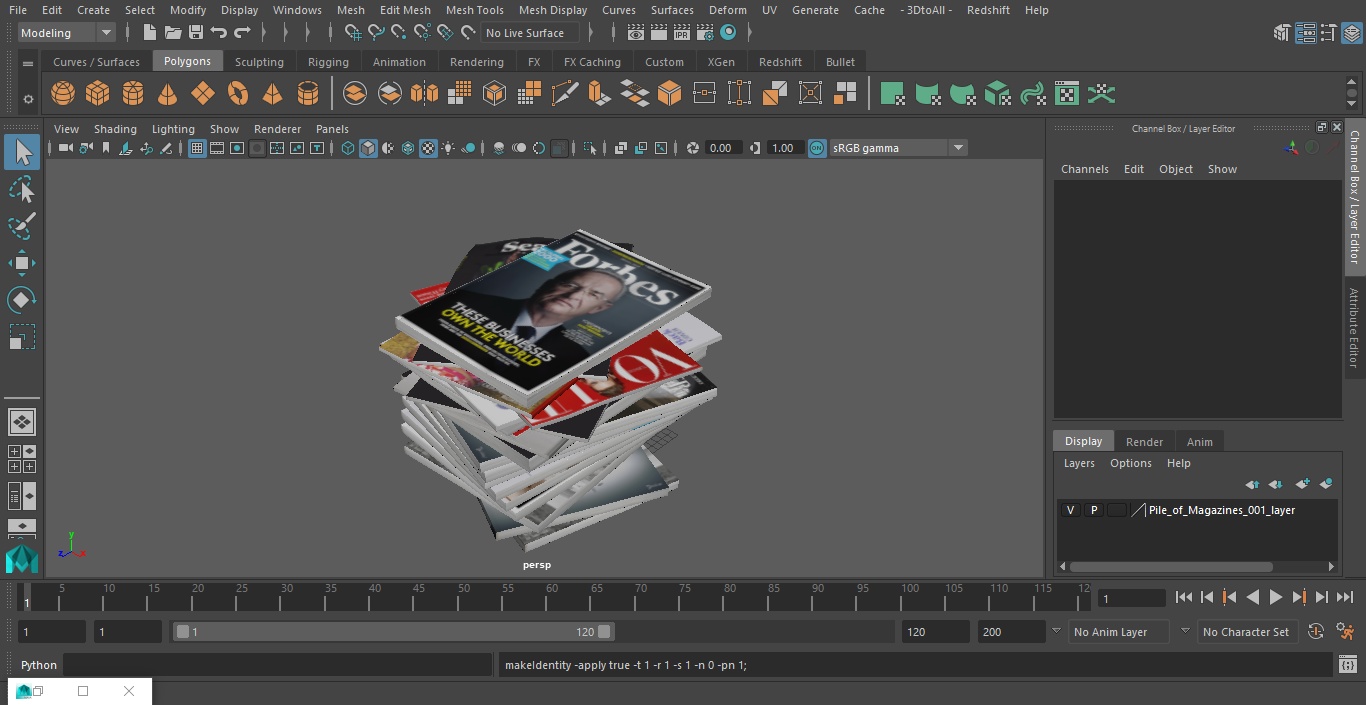Redo action with the toolbar arrow
The height and width of the screenshot is (705, 1366).
pyautogui.click(x=242, y=33)
